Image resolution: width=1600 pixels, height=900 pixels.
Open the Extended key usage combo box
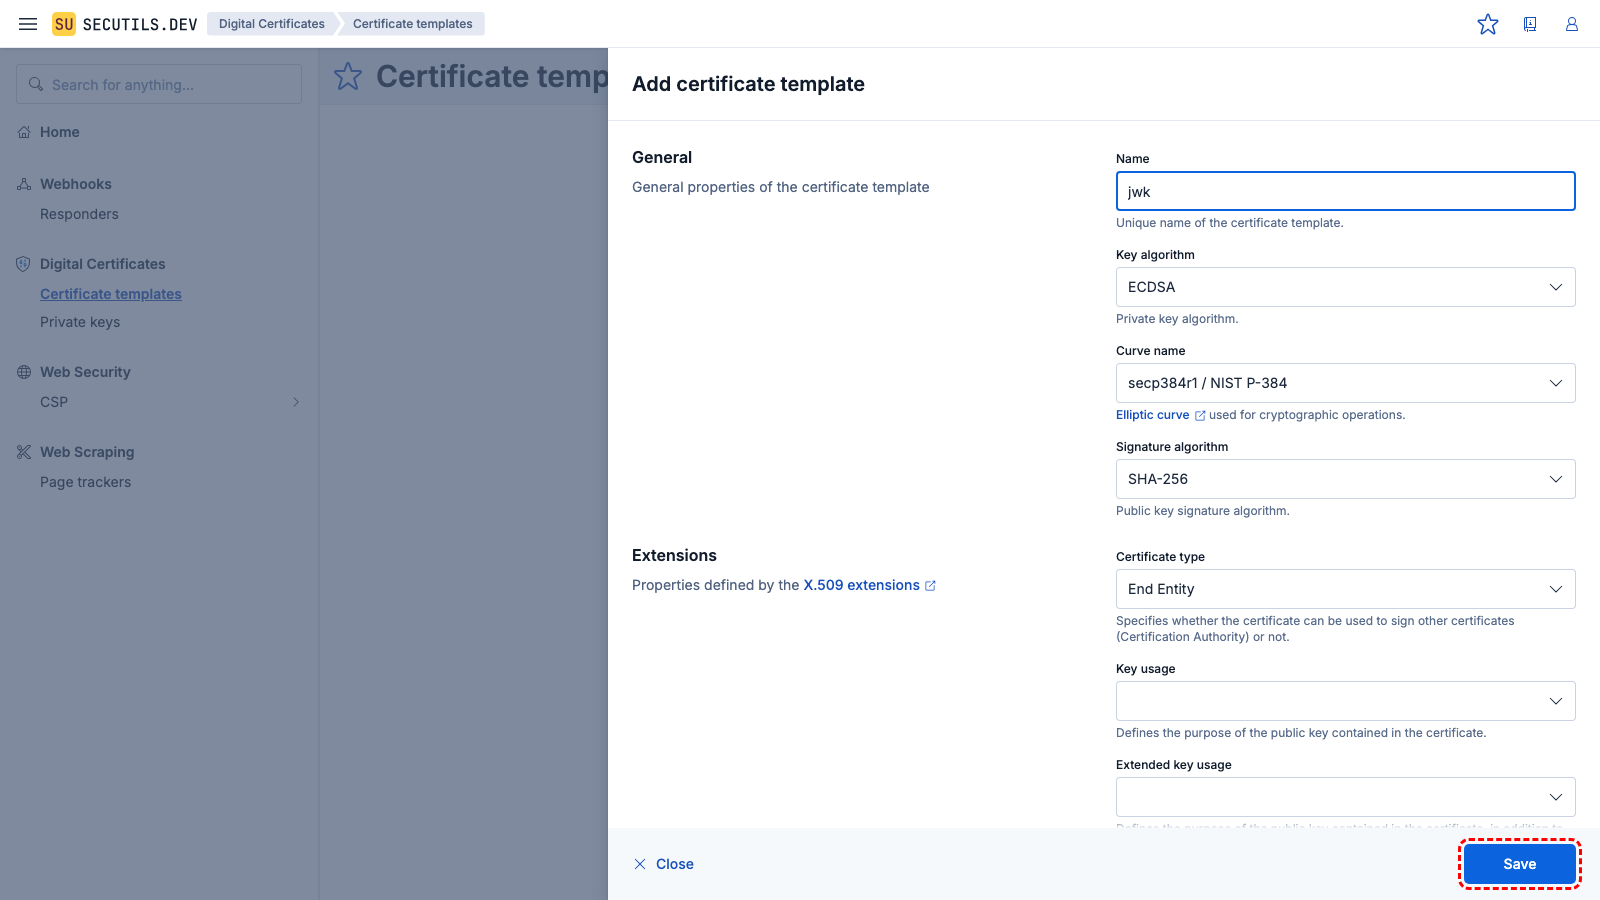pyautogui.click(x=1344, y=797)
